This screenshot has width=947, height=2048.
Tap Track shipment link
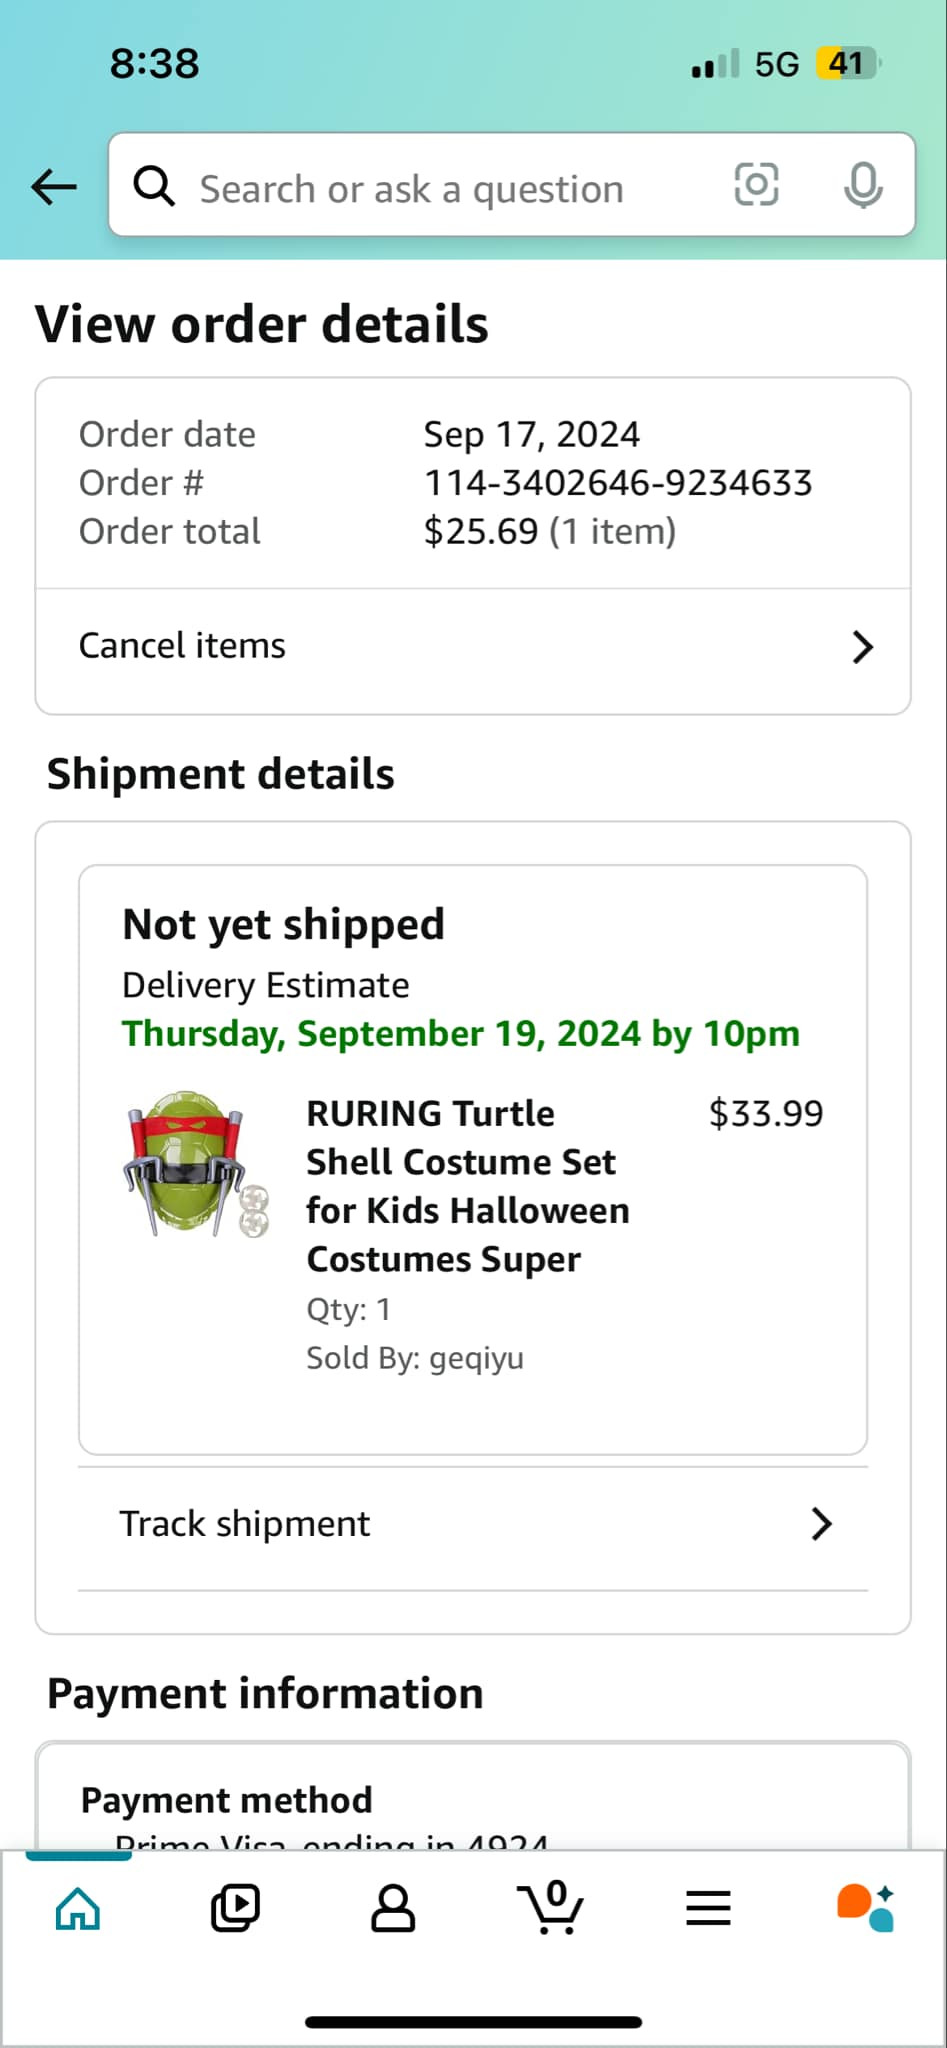click(245, 1524)
